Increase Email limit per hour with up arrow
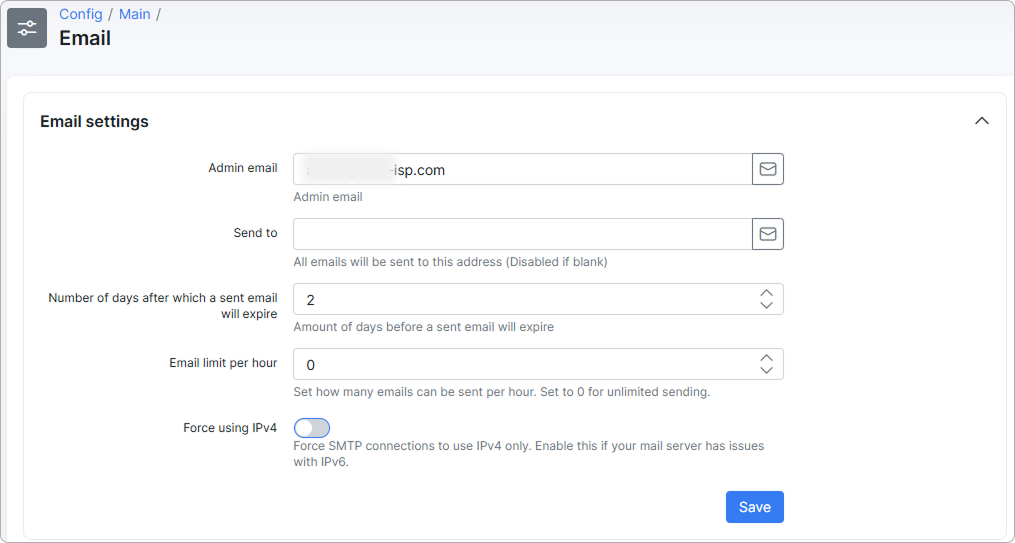 [766, 358]
